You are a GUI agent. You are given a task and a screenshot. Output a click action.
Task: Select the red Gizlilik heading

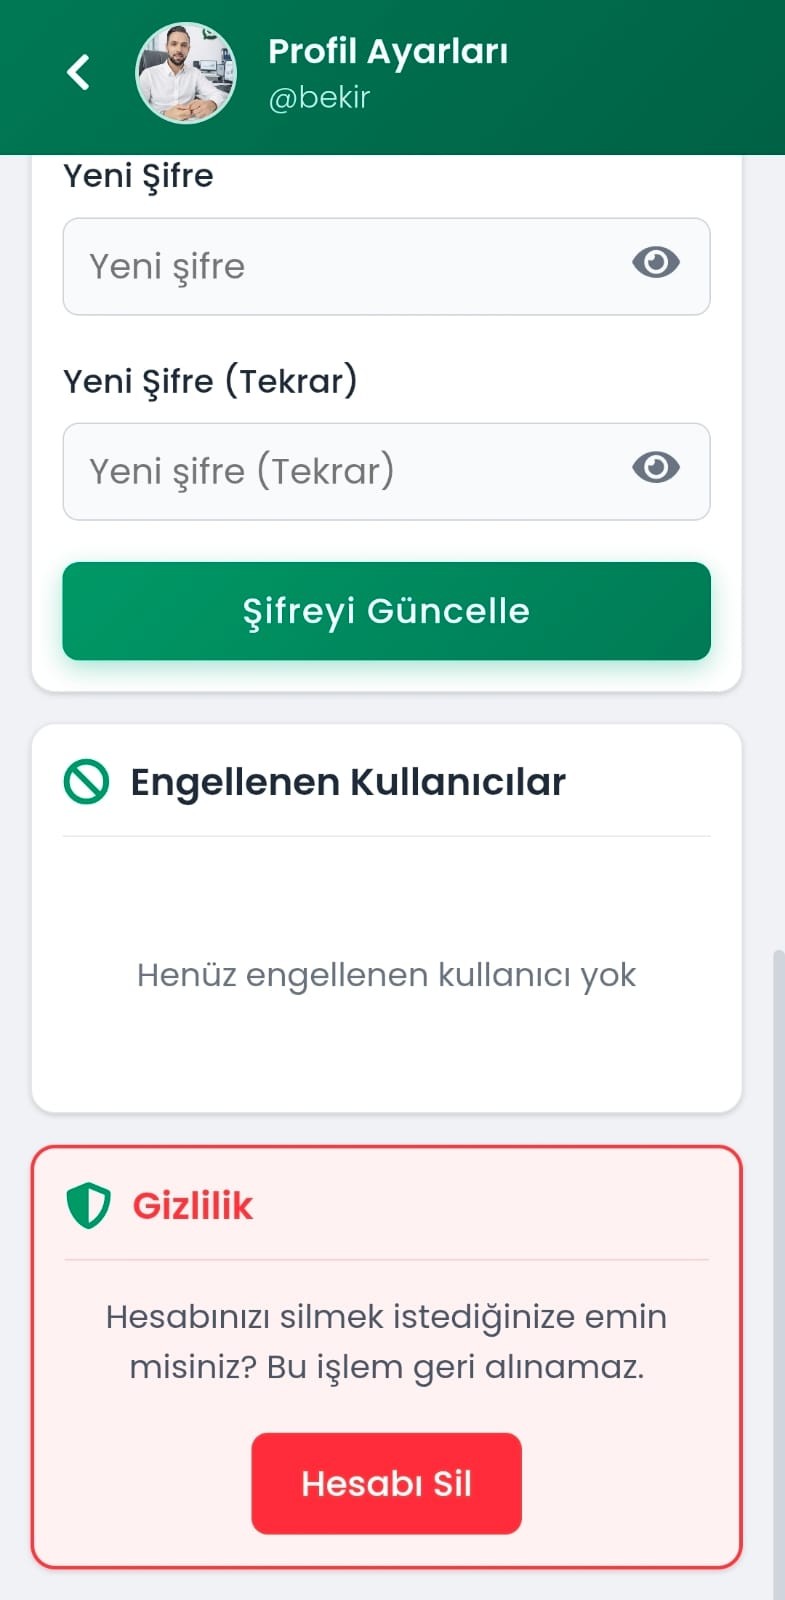click(193, 1206)
